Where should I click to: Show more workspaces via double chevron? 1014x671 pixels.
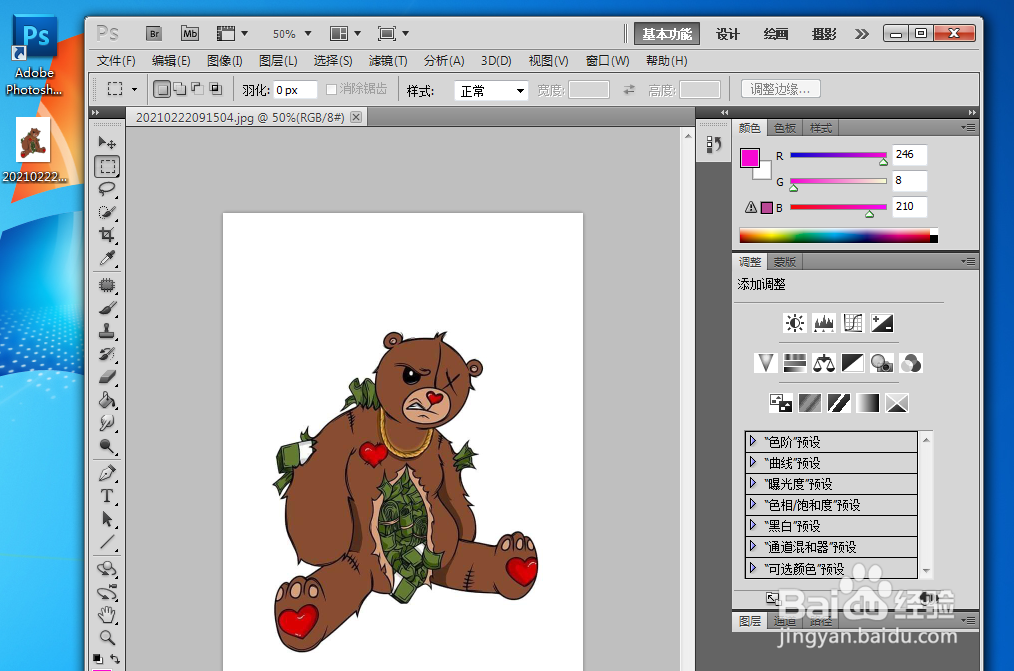pos(861,34)
